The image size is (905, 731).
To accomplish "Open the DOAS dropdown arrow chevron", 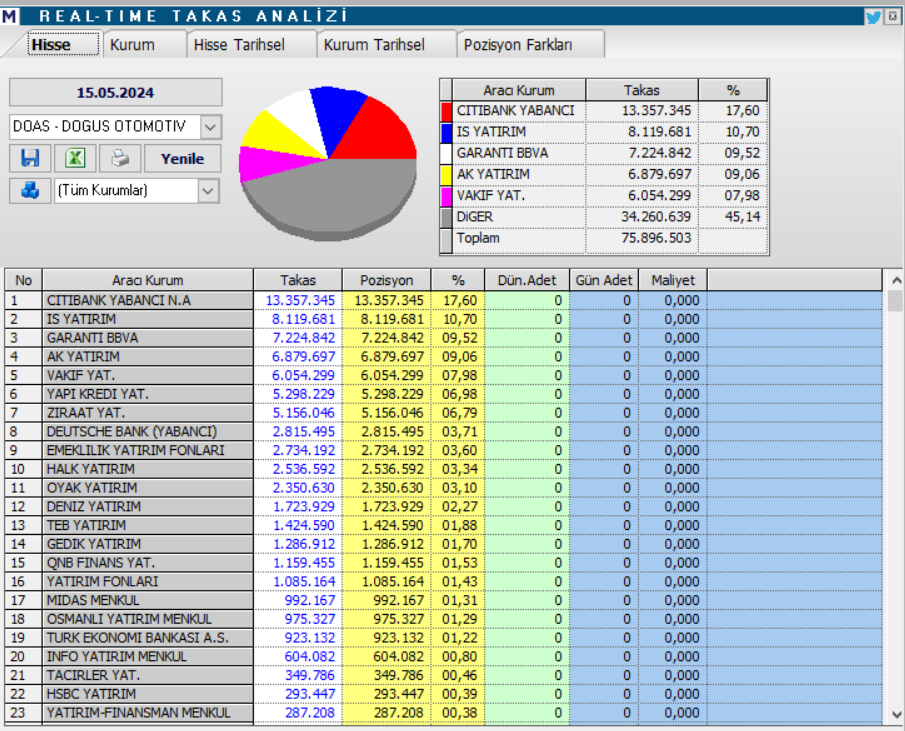I will coord(211,125).
